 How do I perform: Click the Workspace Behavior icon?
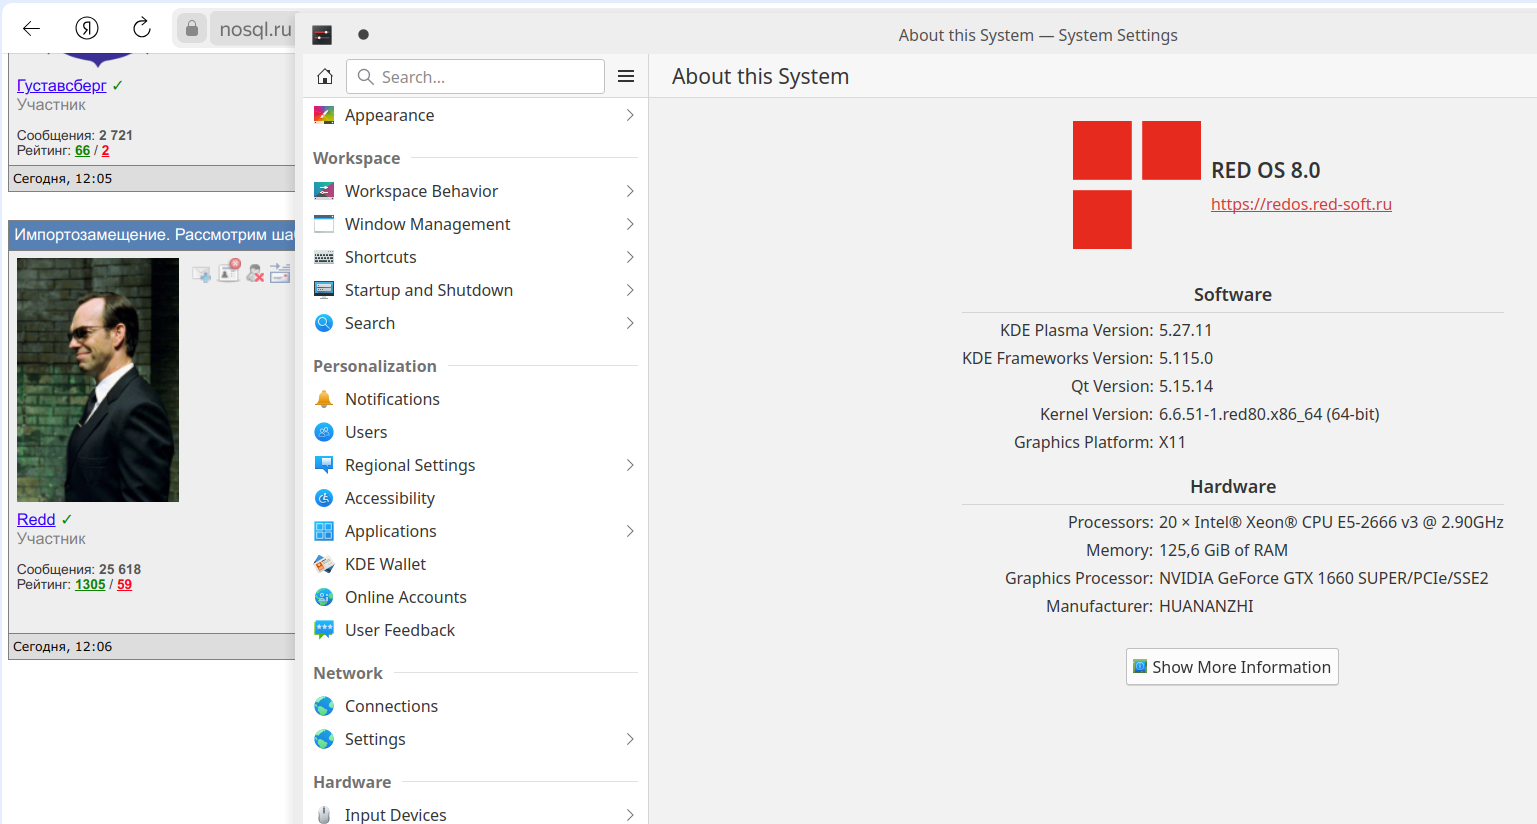pyautogui.click(x=324, y=191)
